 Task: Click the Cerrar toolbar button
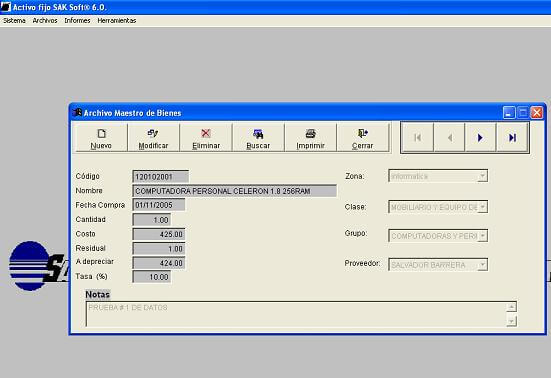(x=363, y=138)
